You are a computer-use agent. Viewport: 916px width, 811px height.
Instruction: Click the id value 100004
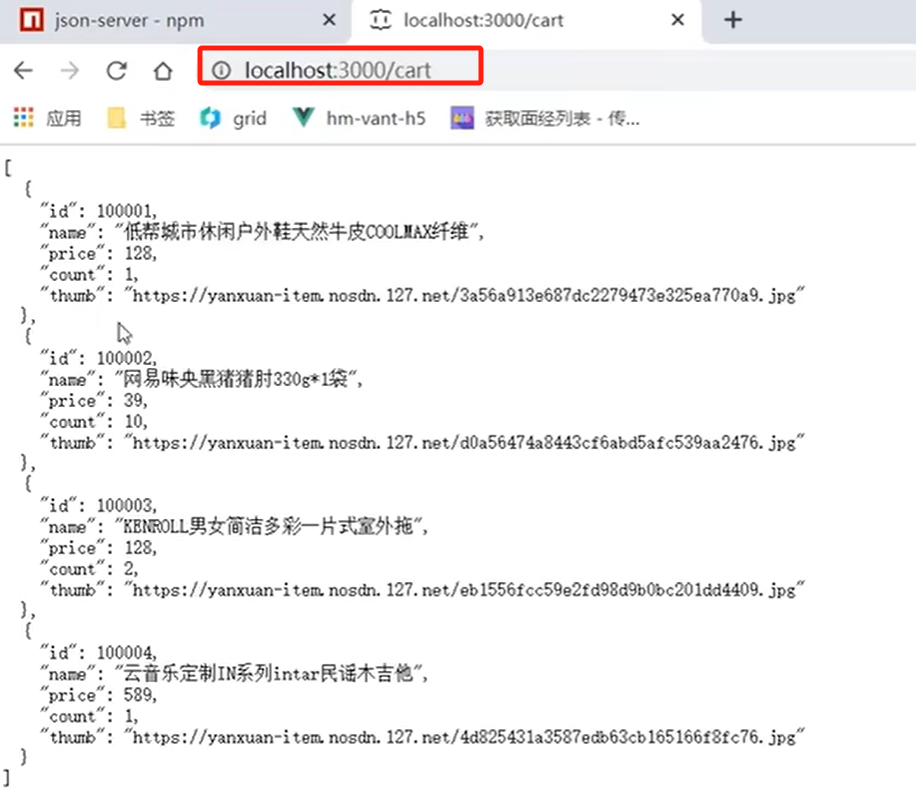(124, 653)
